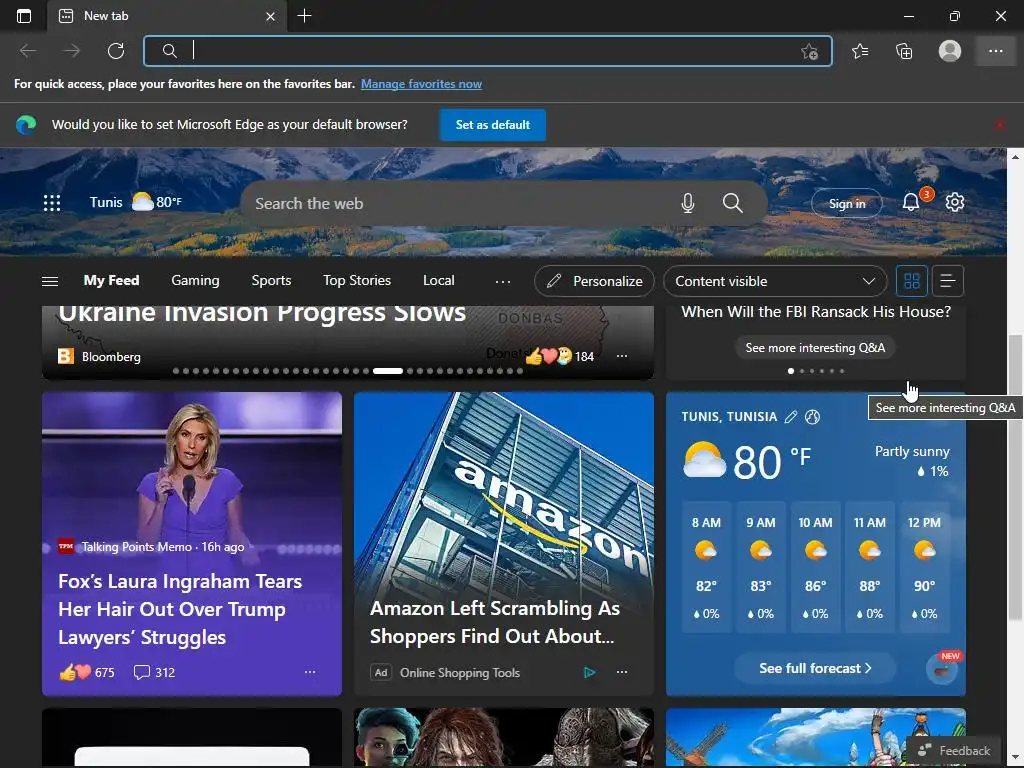Open the tab actions menu icon

(24, 16)
